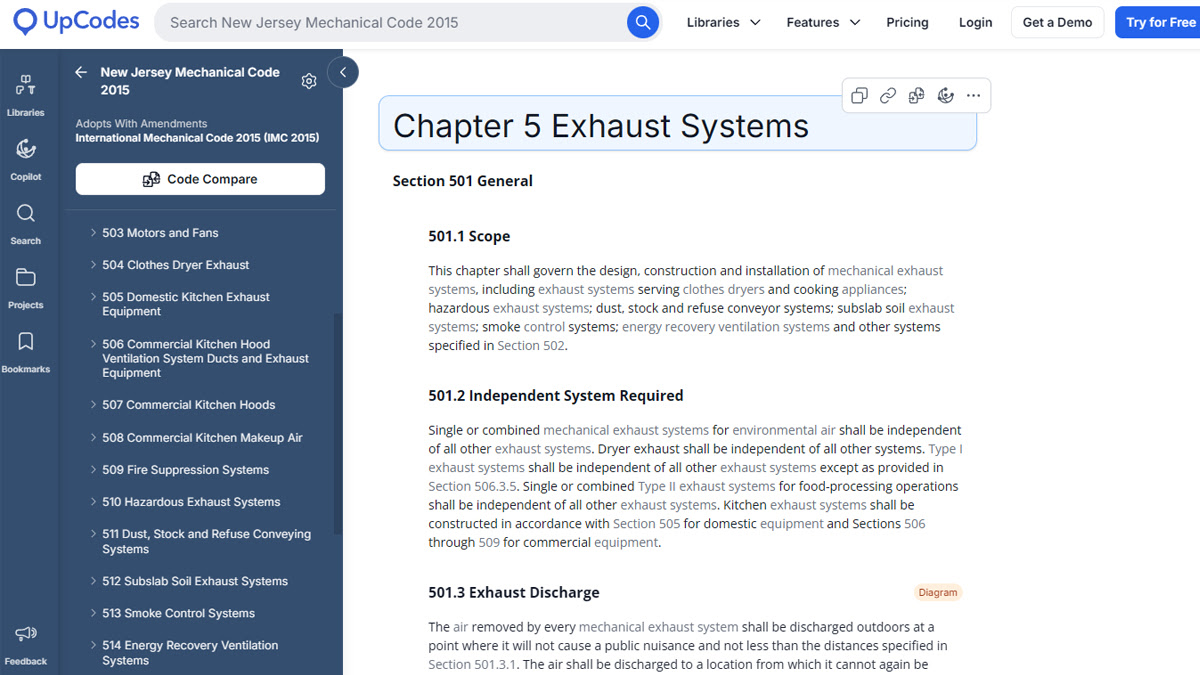Click the 501.2 Independent System Required heading
This screenshot has height=675, width=1200.
[556, 396]
